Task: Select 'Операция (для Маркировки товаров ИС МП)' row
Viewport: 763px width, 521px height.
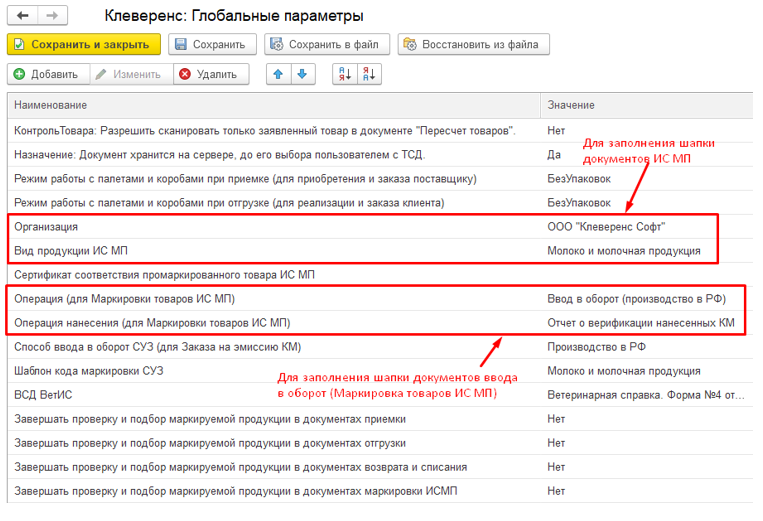Action: coord(380,299)
